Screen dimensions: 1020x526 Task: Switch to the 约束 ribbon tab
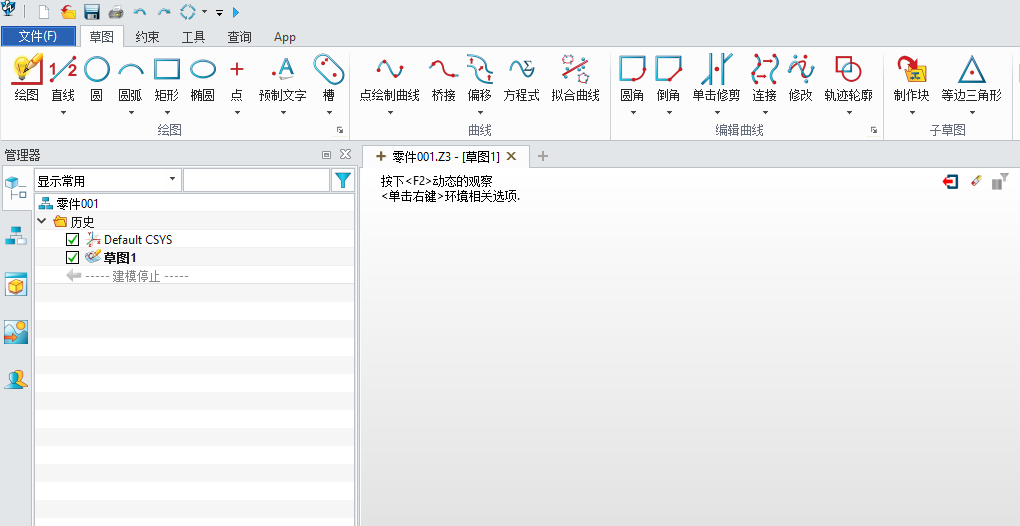click(147, 37)
